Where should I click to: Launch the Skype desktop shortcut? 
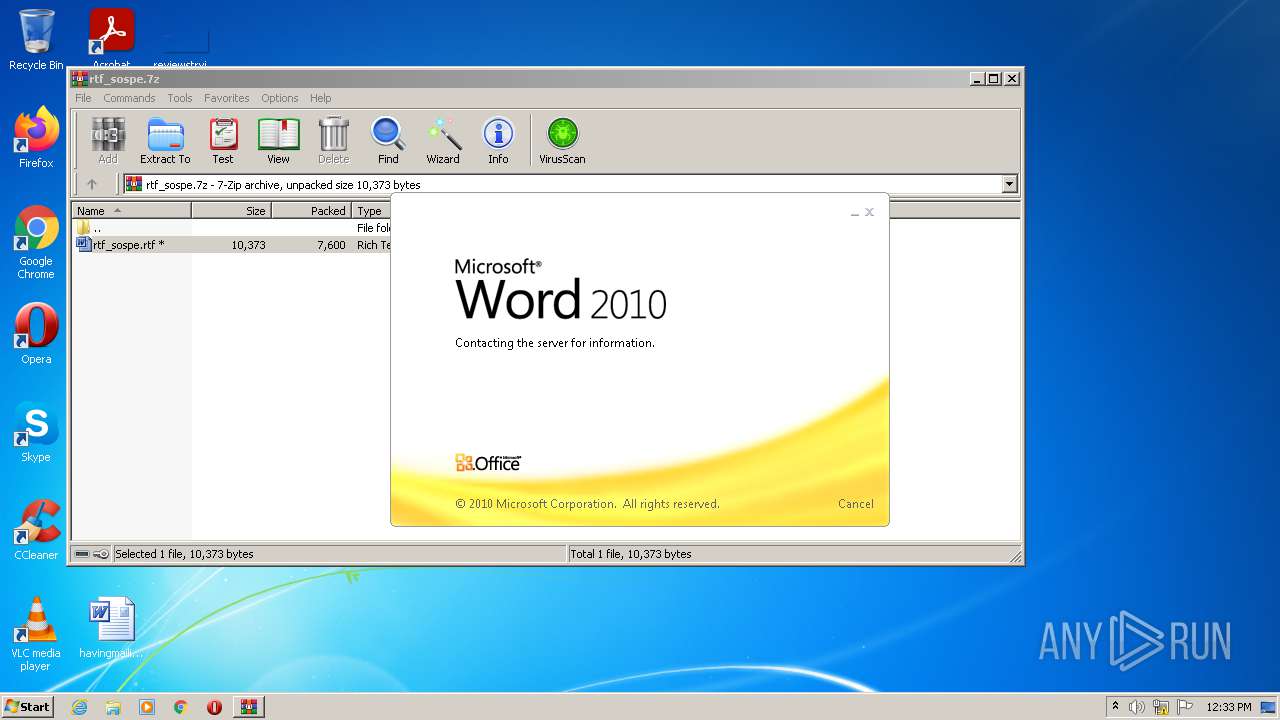pos(36,432)
